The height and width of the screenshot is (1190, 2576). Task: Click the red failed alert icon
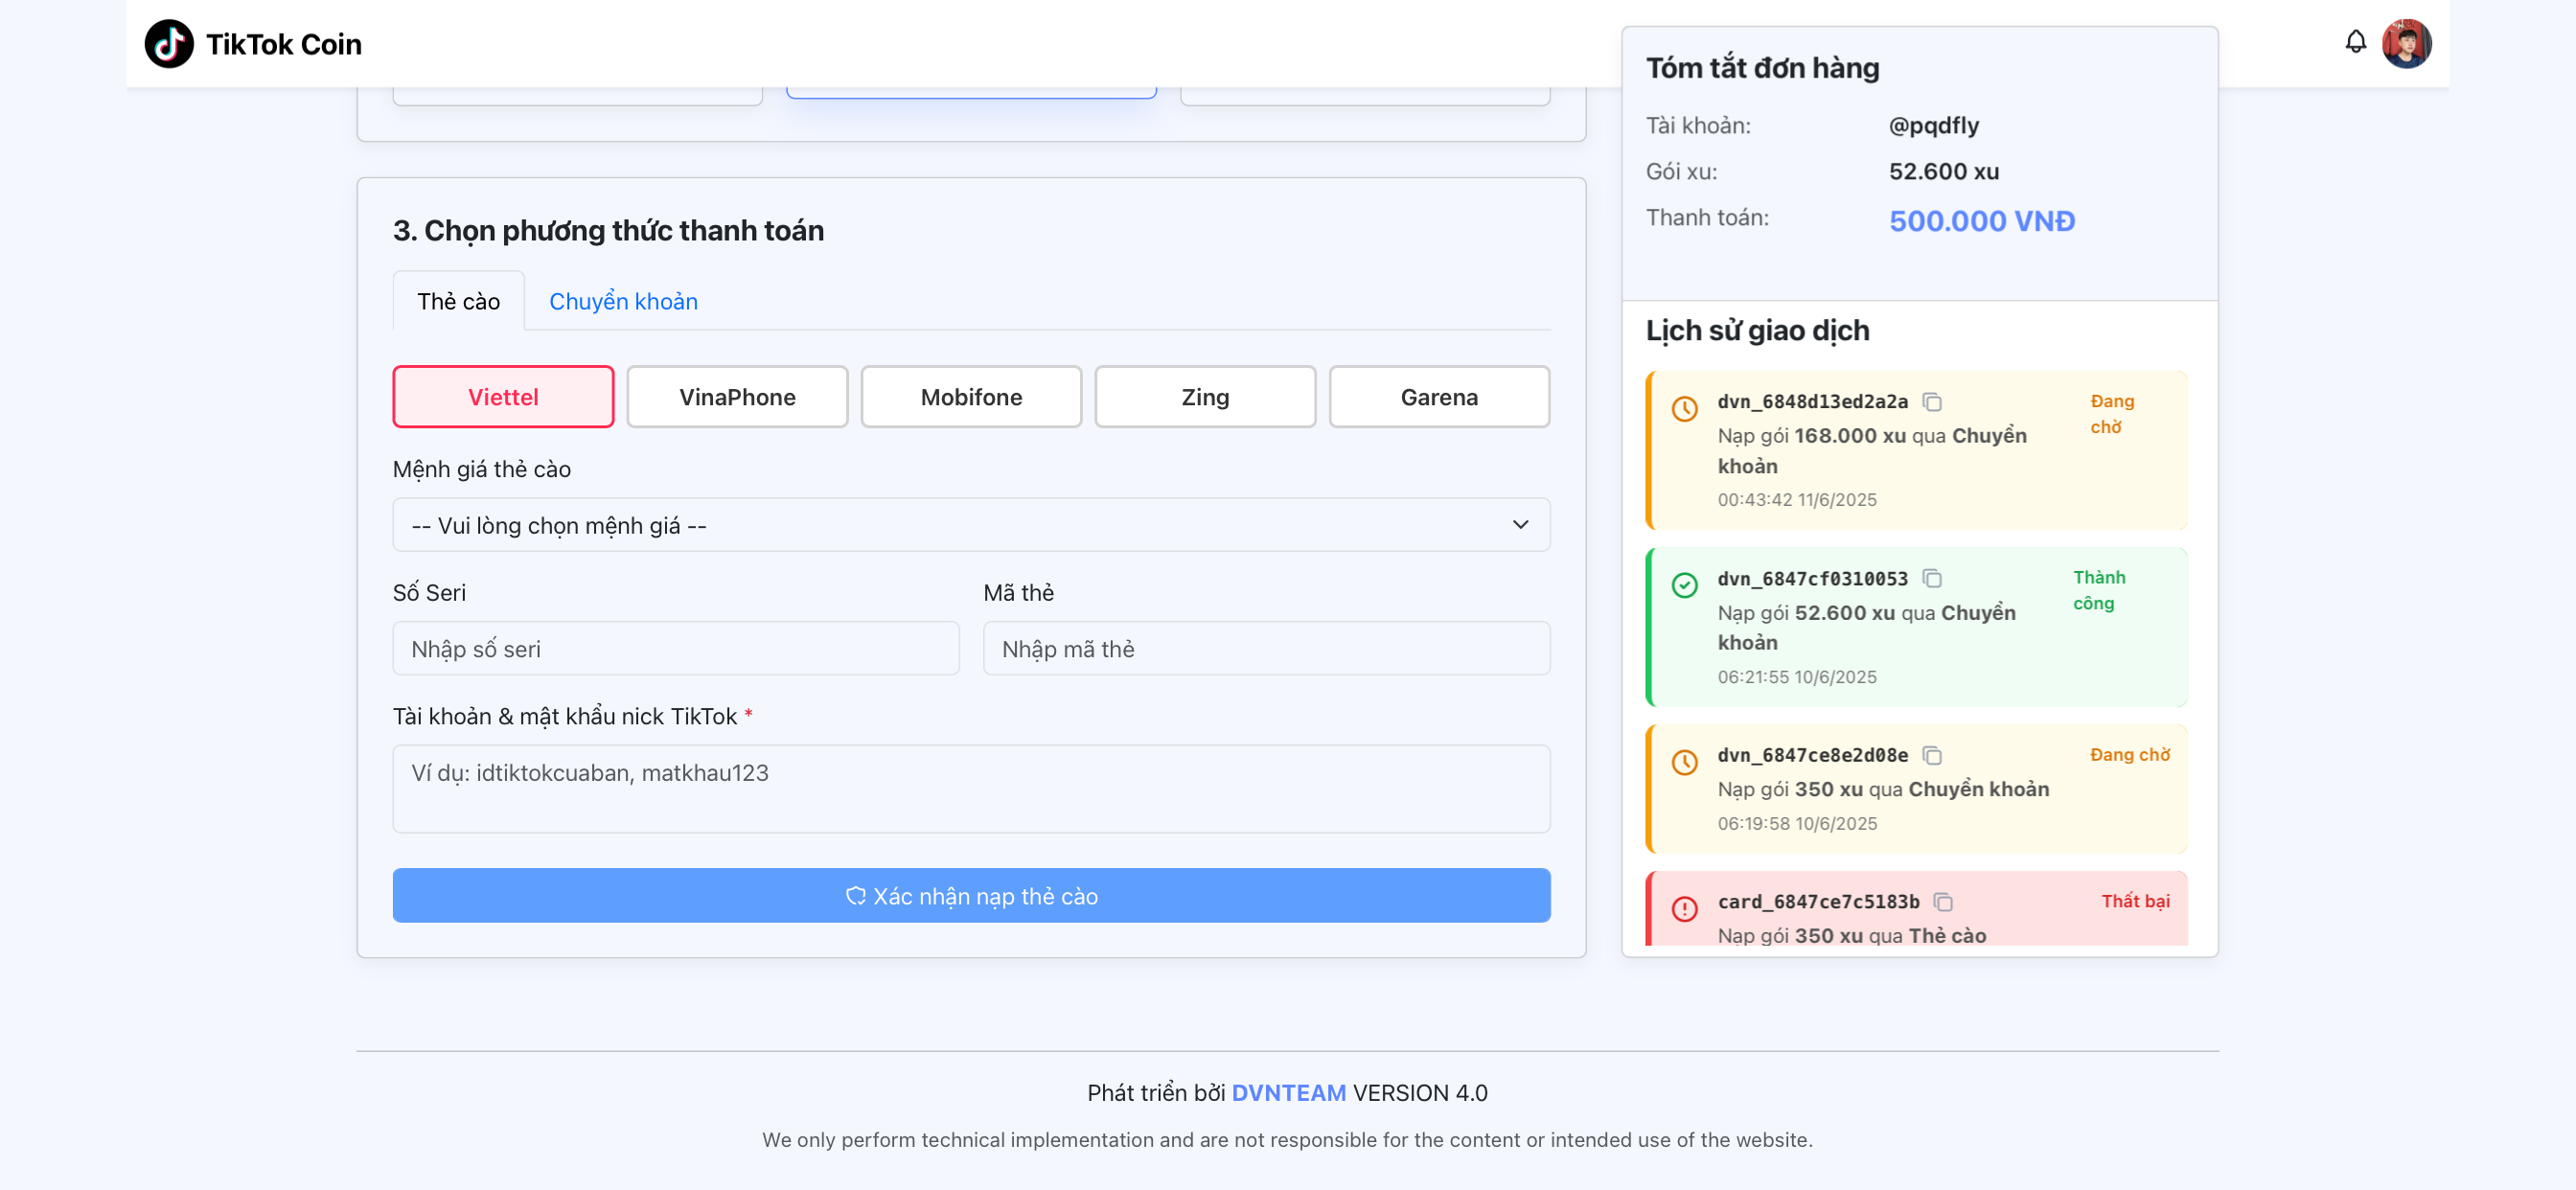[x=1684, y=908]
